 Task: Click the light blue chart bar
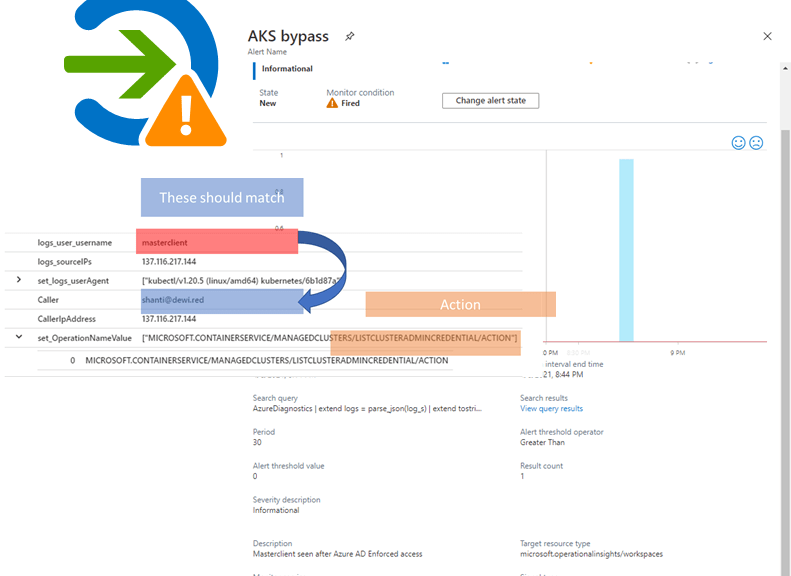(x=626, y=250)
